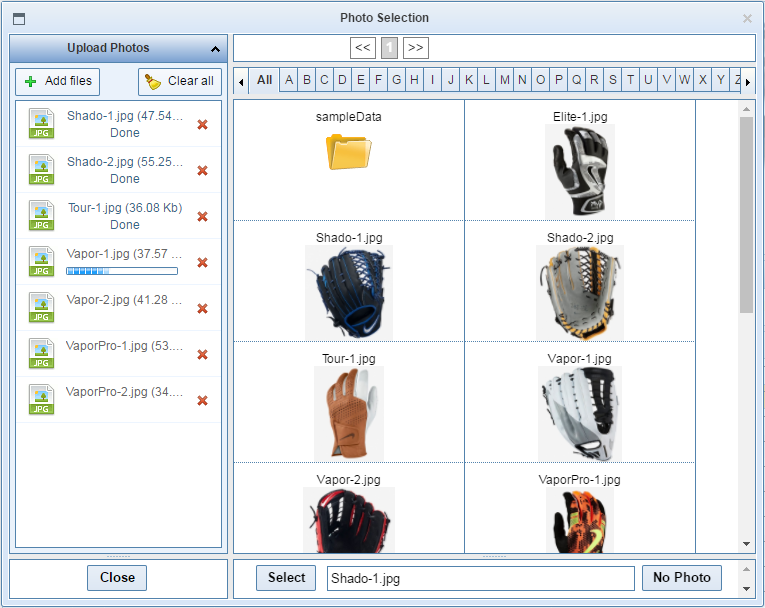The height and width of the screenshot is (608, 765).
Task: Remove Tour-1.jpg using its red X
Action: pyautogui.click(x=202, y=217)
